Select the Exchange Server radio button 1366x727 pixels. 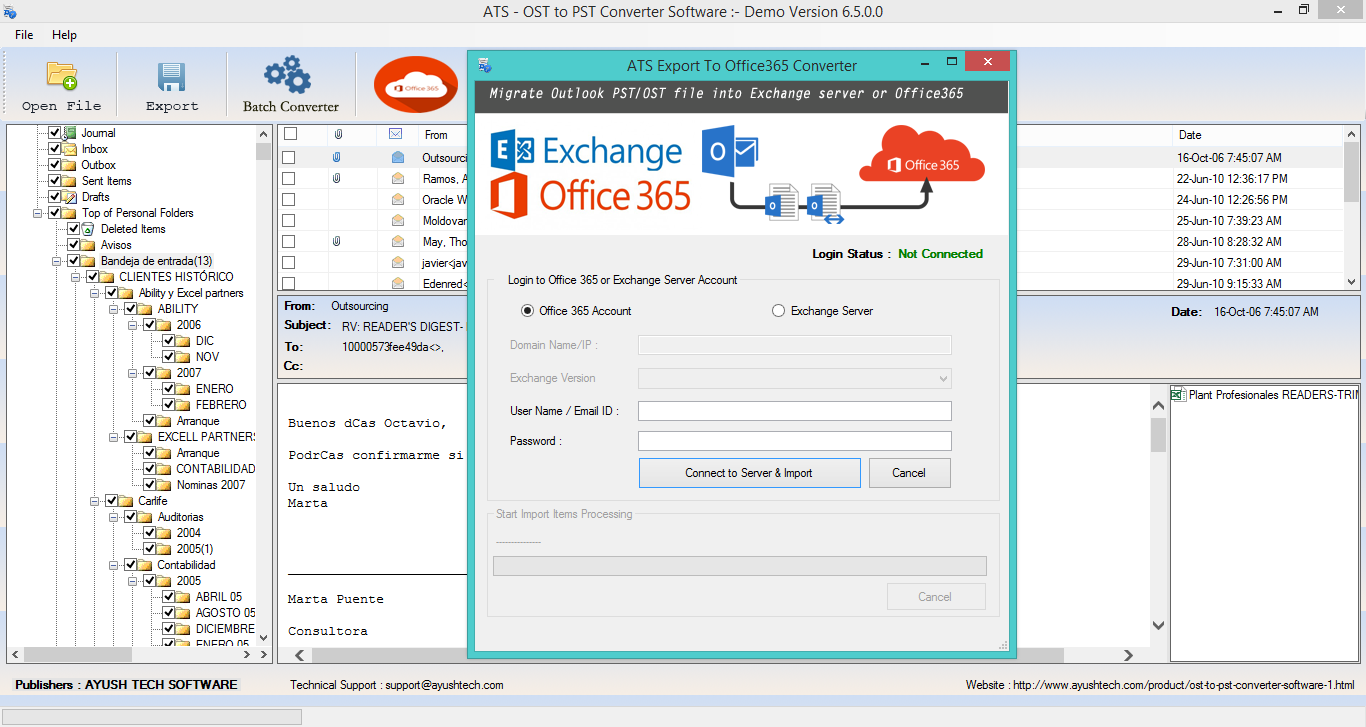pyautogui.click(x=778, y=310)
